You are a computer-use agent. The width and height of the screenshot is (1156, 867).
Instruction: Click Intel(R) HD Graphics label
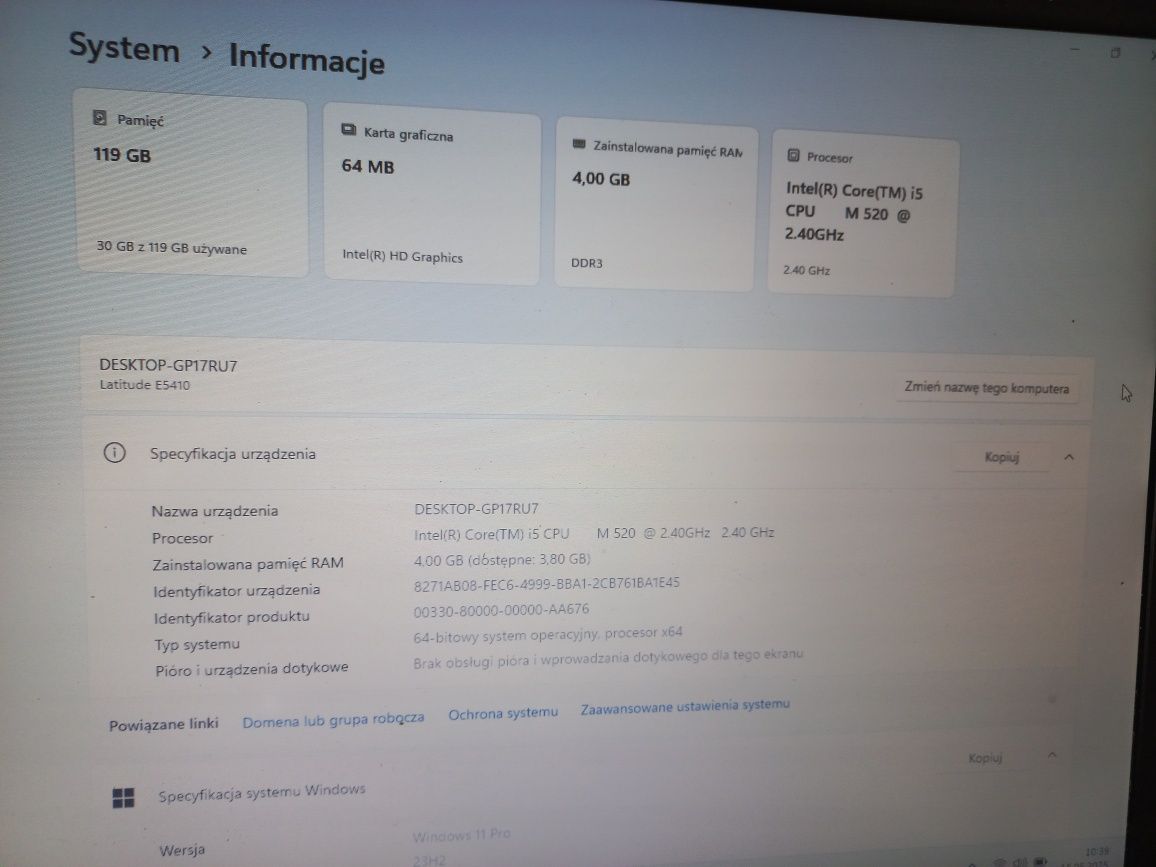click(x=403, y=256)
